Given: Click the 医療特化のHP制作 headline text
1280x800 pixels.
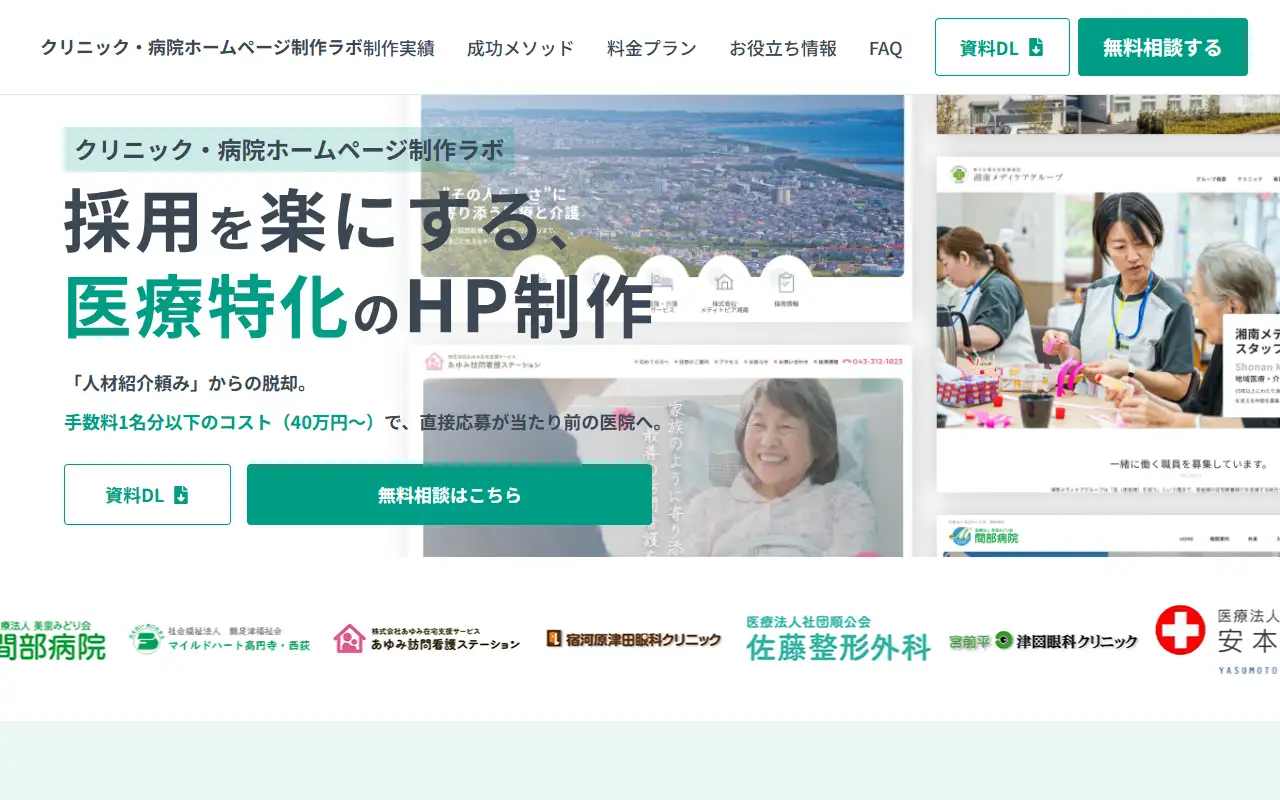Looking at the screenshot, I should click(359, 308).
